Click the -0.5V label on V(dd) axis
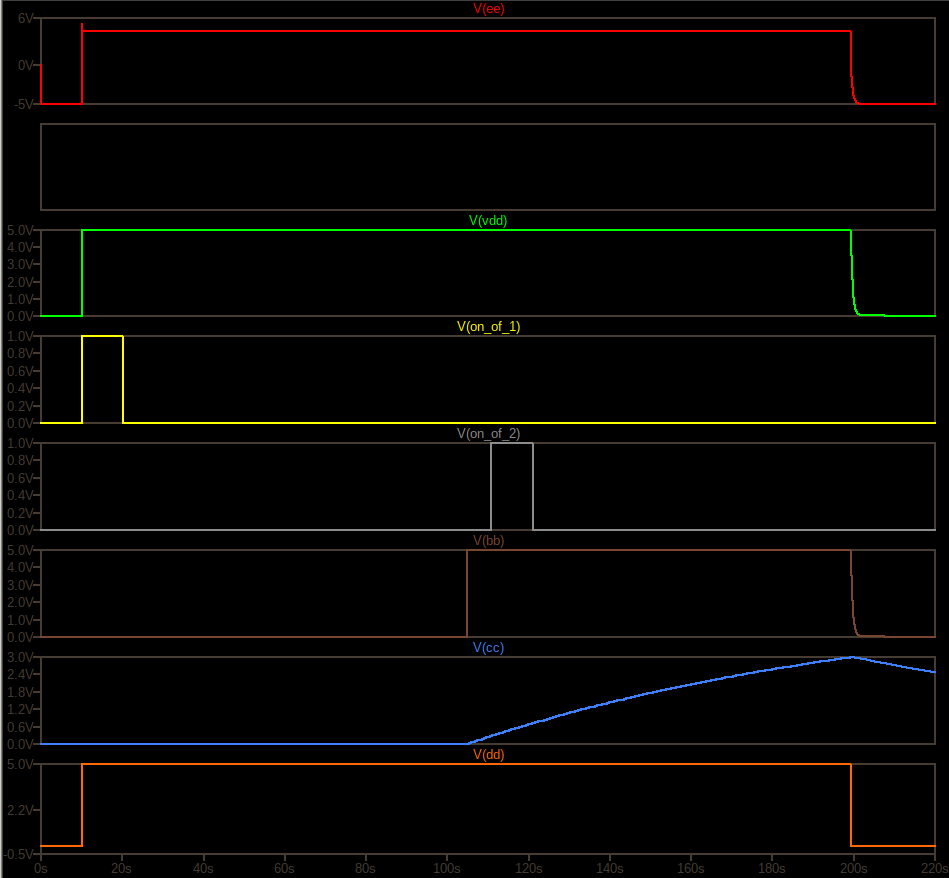 point(19,854)
